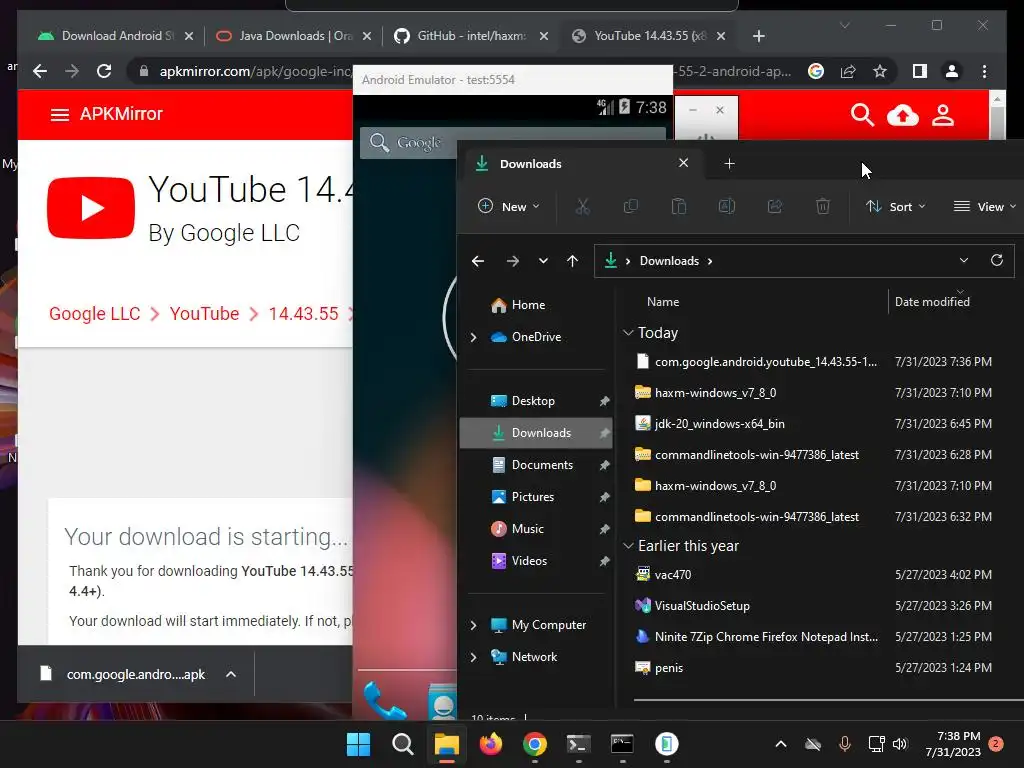Open the Sort dropdown in File Explorer
1024x768 pixels.
coord(895,207)
